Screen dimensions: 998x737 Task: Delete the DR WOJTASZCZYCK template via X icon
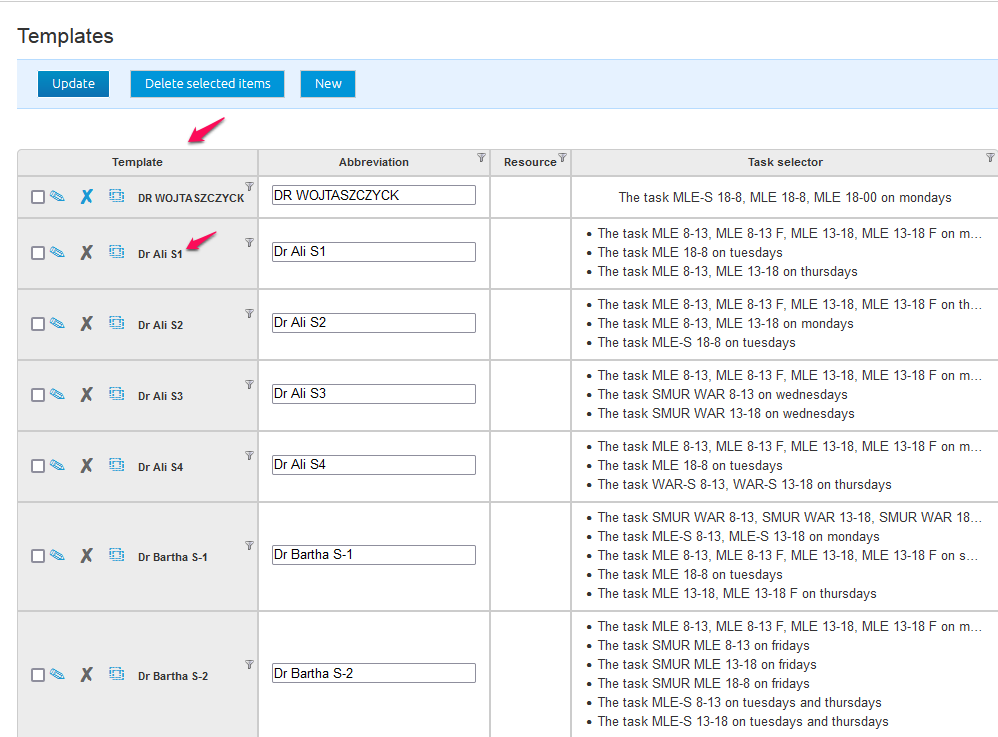pyautogui.click(x=87, y=197)
